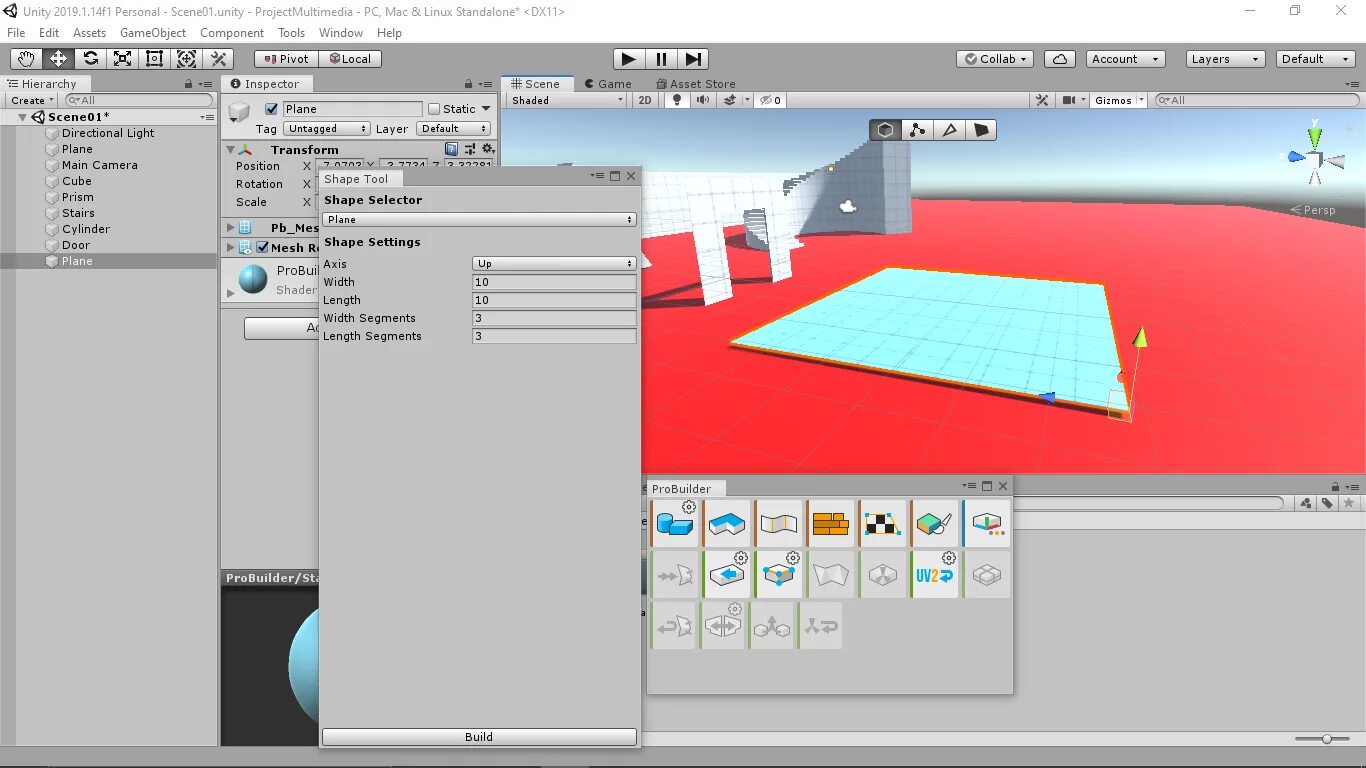This screenshot has height=768, width=1366.
Task: Select the Rect transform tool
Action: [154, 59]
